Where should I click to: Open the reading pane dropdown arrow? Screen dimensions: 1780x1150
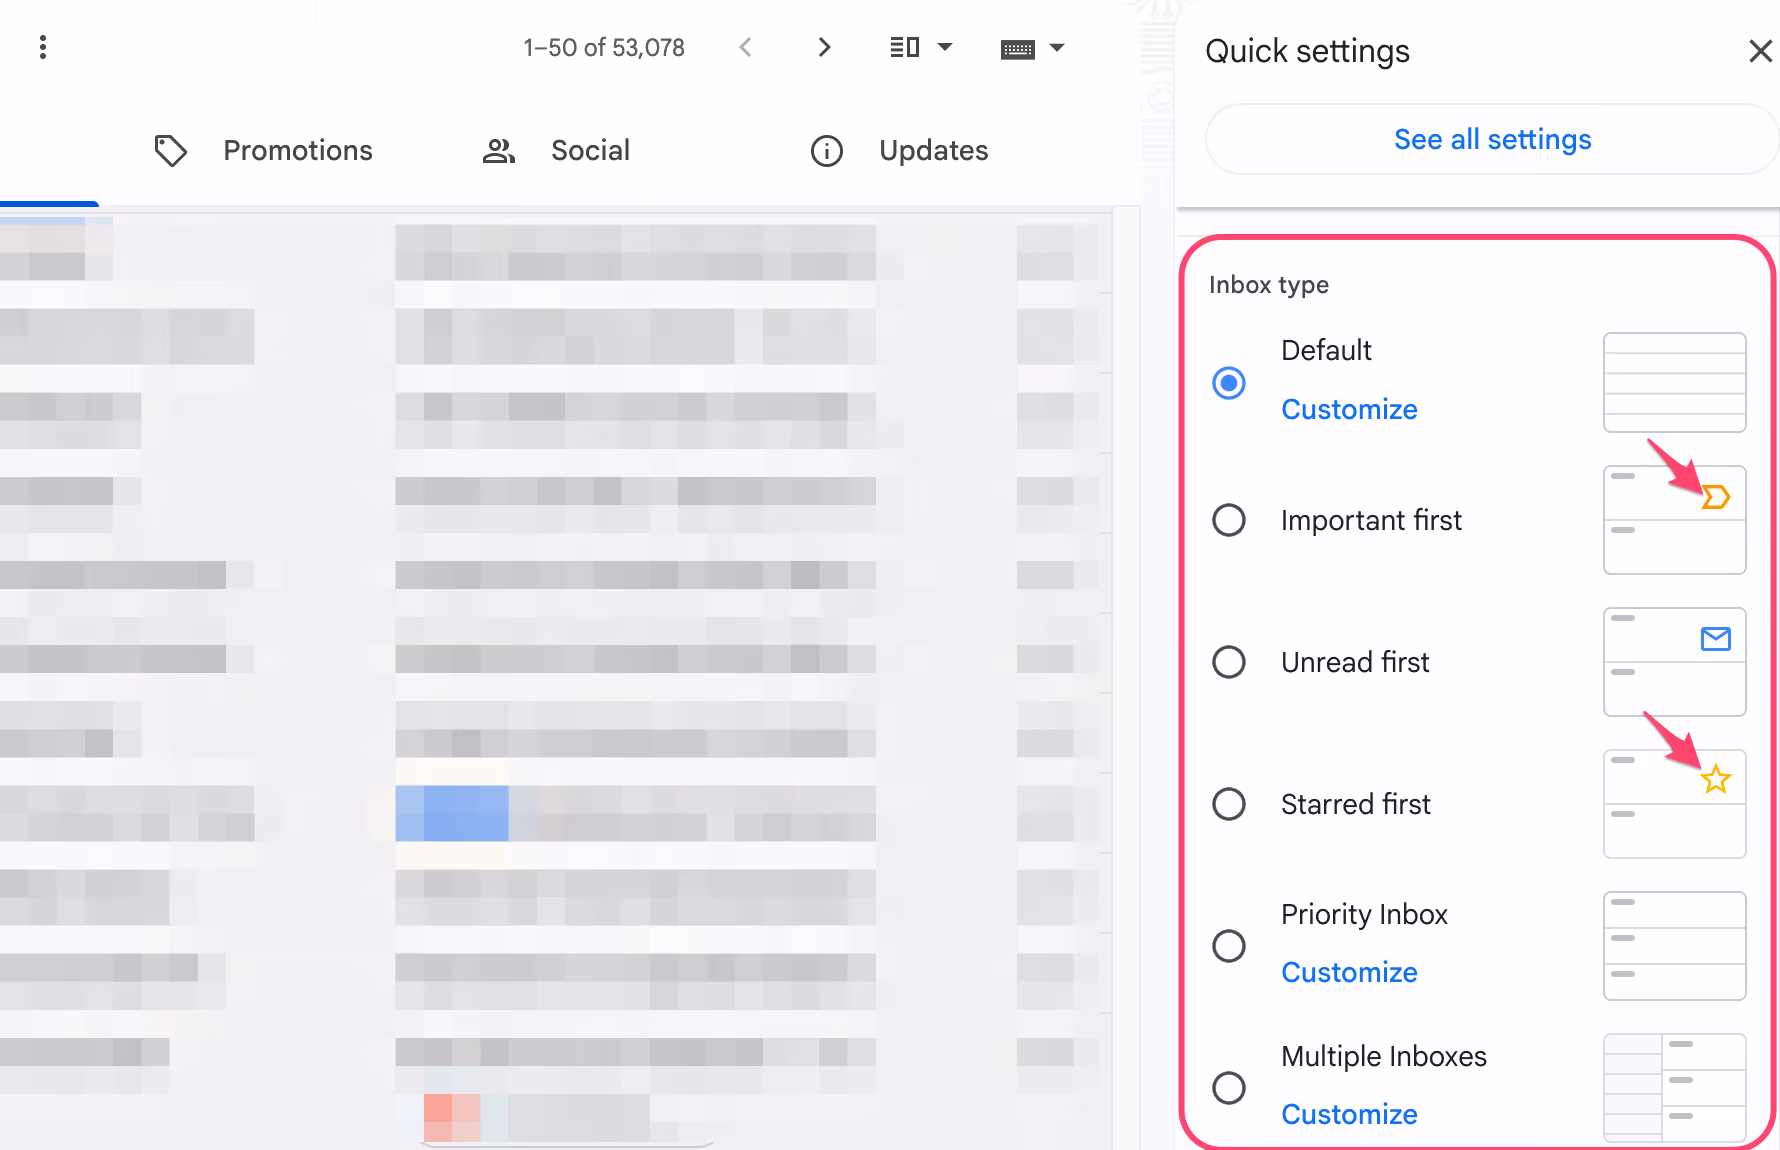pos(944,47)
